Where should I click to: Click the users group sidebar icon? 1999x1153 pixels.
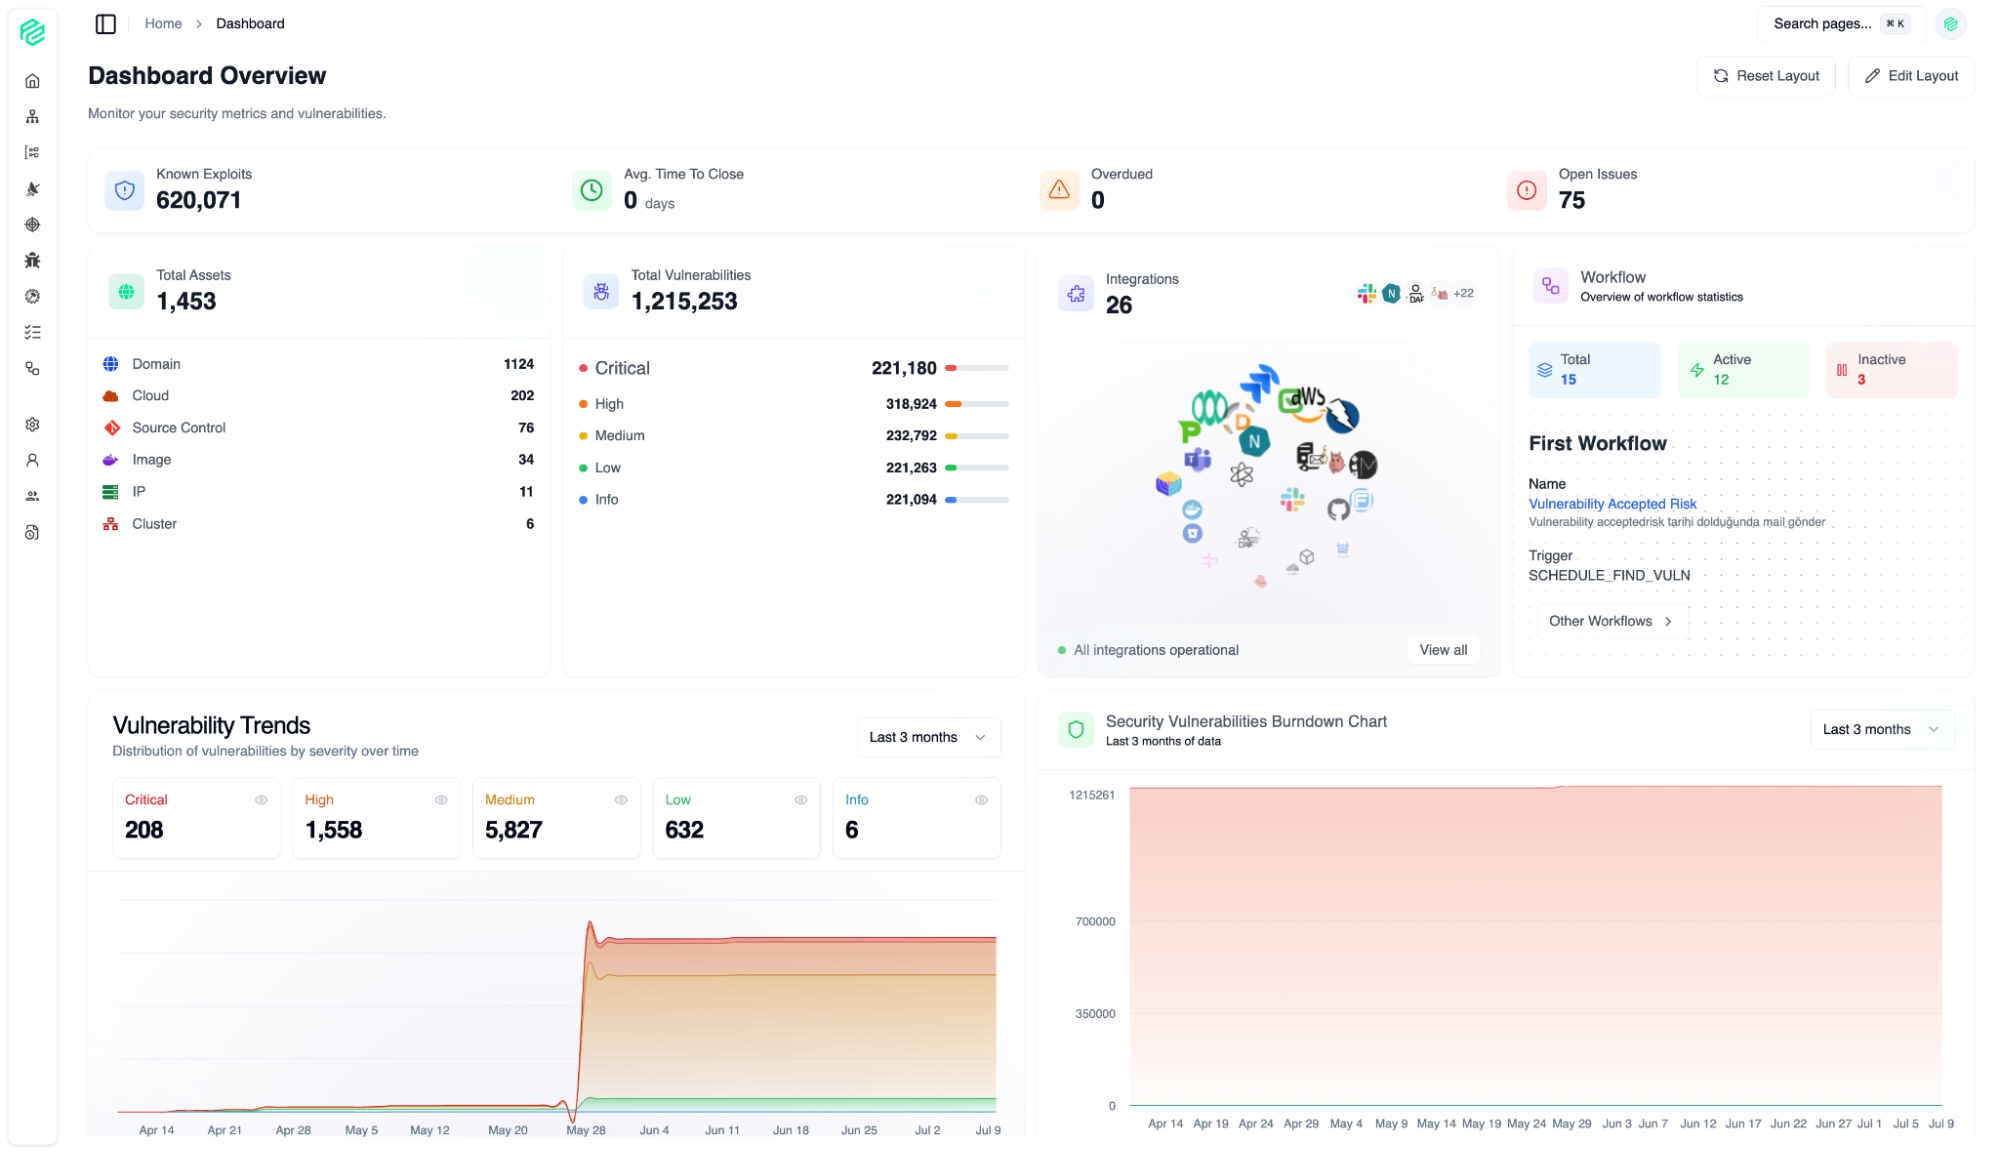(32, 496)
